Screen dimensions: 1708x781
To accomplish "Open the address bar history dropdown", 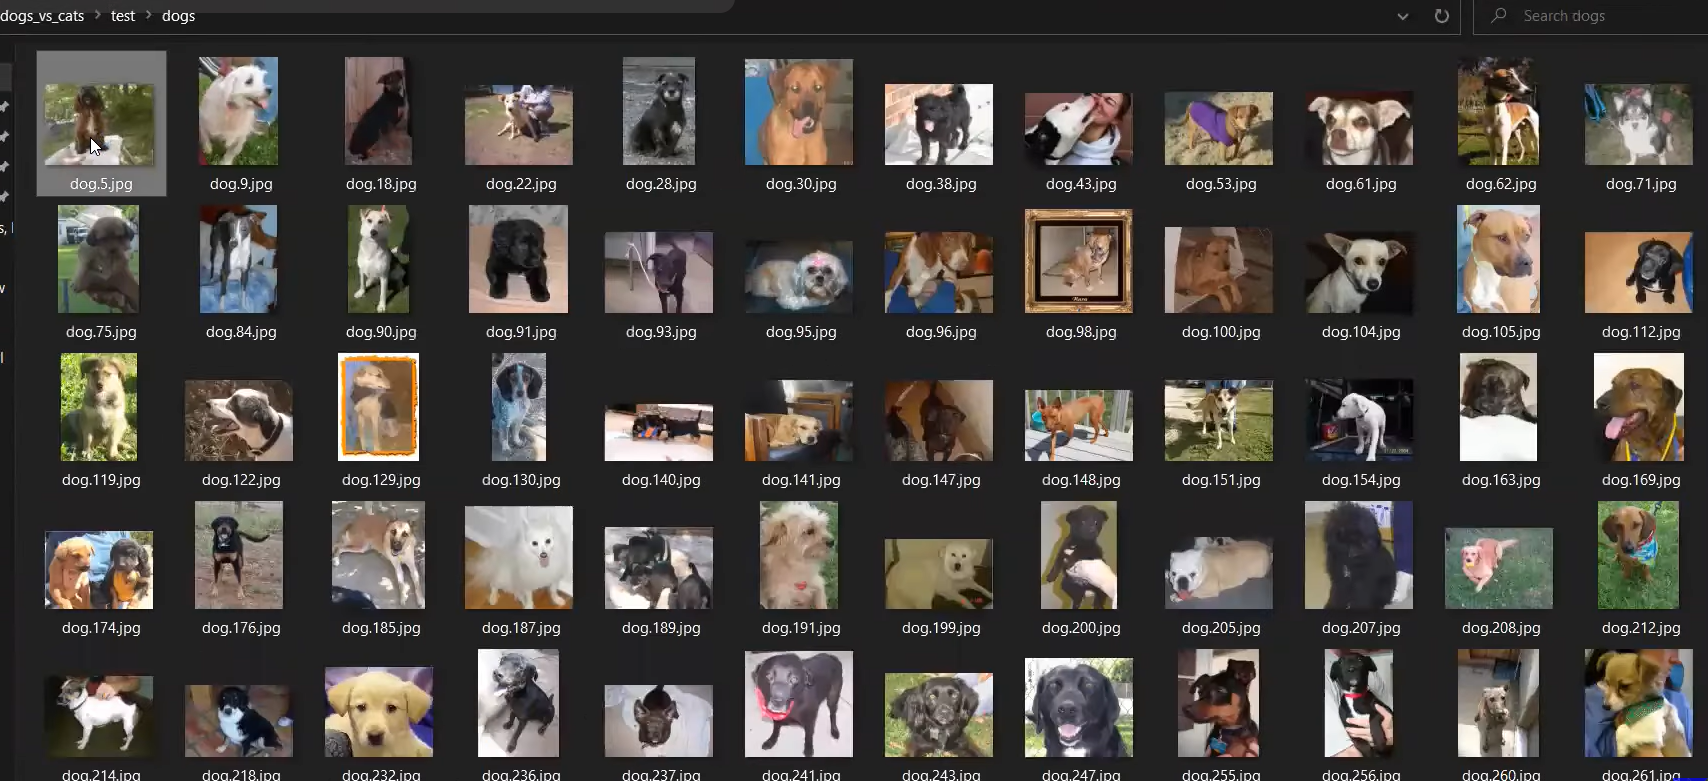I will tap(1402, 16).
